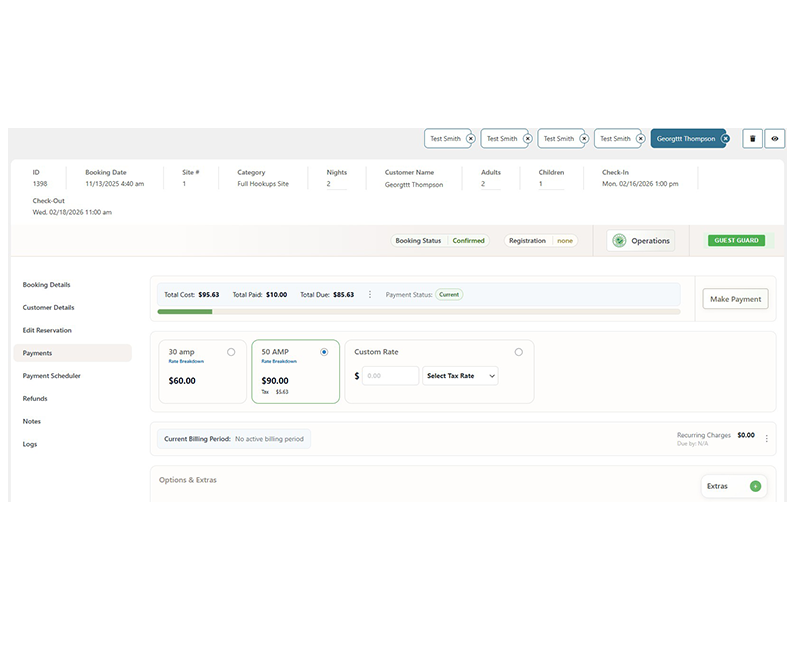Viewport: 795px width, 650px height.
Task: Open Rate Breakdown under 30 amp
Action: pos(184,361)
